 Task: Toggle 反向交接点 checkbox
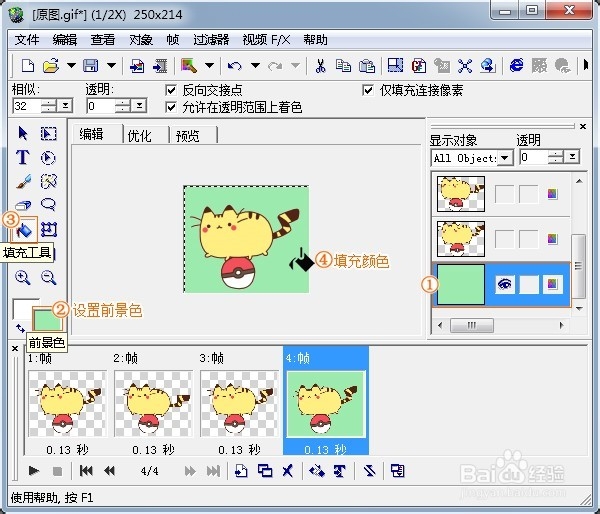[171, 90]
